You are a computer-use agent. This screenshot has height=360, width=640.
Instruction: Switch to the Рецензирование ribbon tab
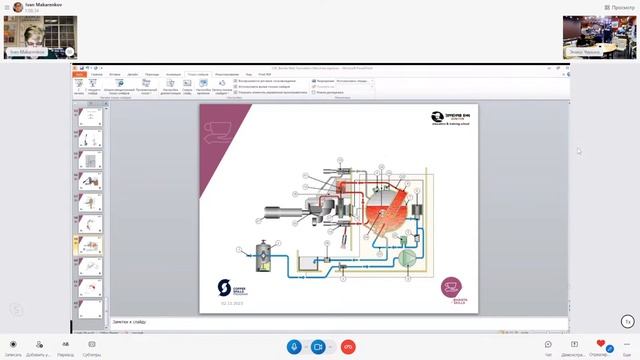click(227, 74)
